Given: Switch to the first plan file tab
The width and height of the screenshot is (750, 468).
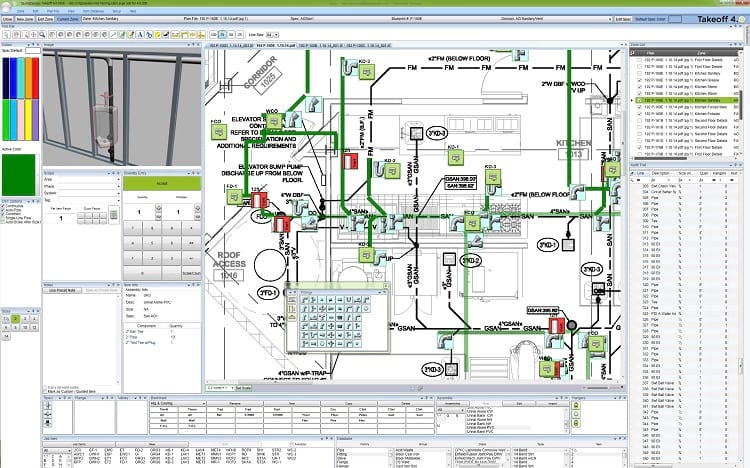Looking at the screenshot, I should (x=230, y=45).
